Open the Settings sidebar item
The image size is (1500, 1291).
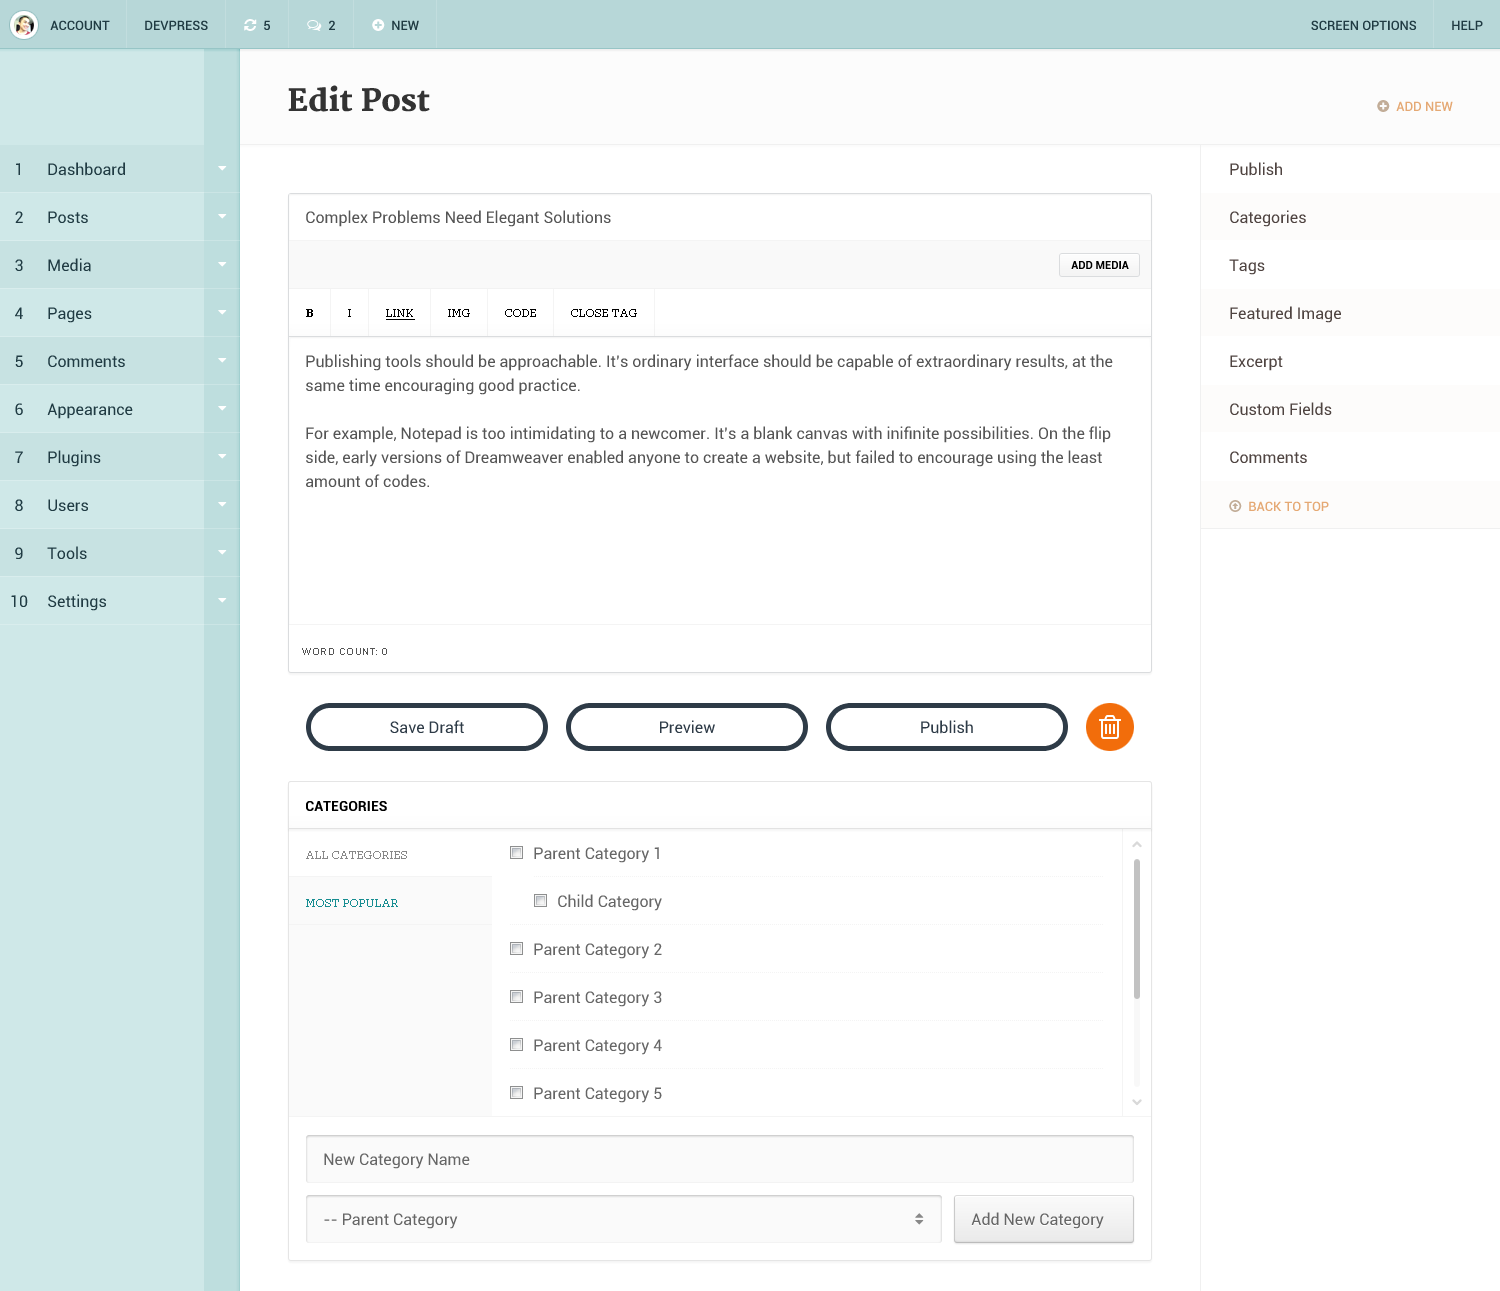(102, 601)
